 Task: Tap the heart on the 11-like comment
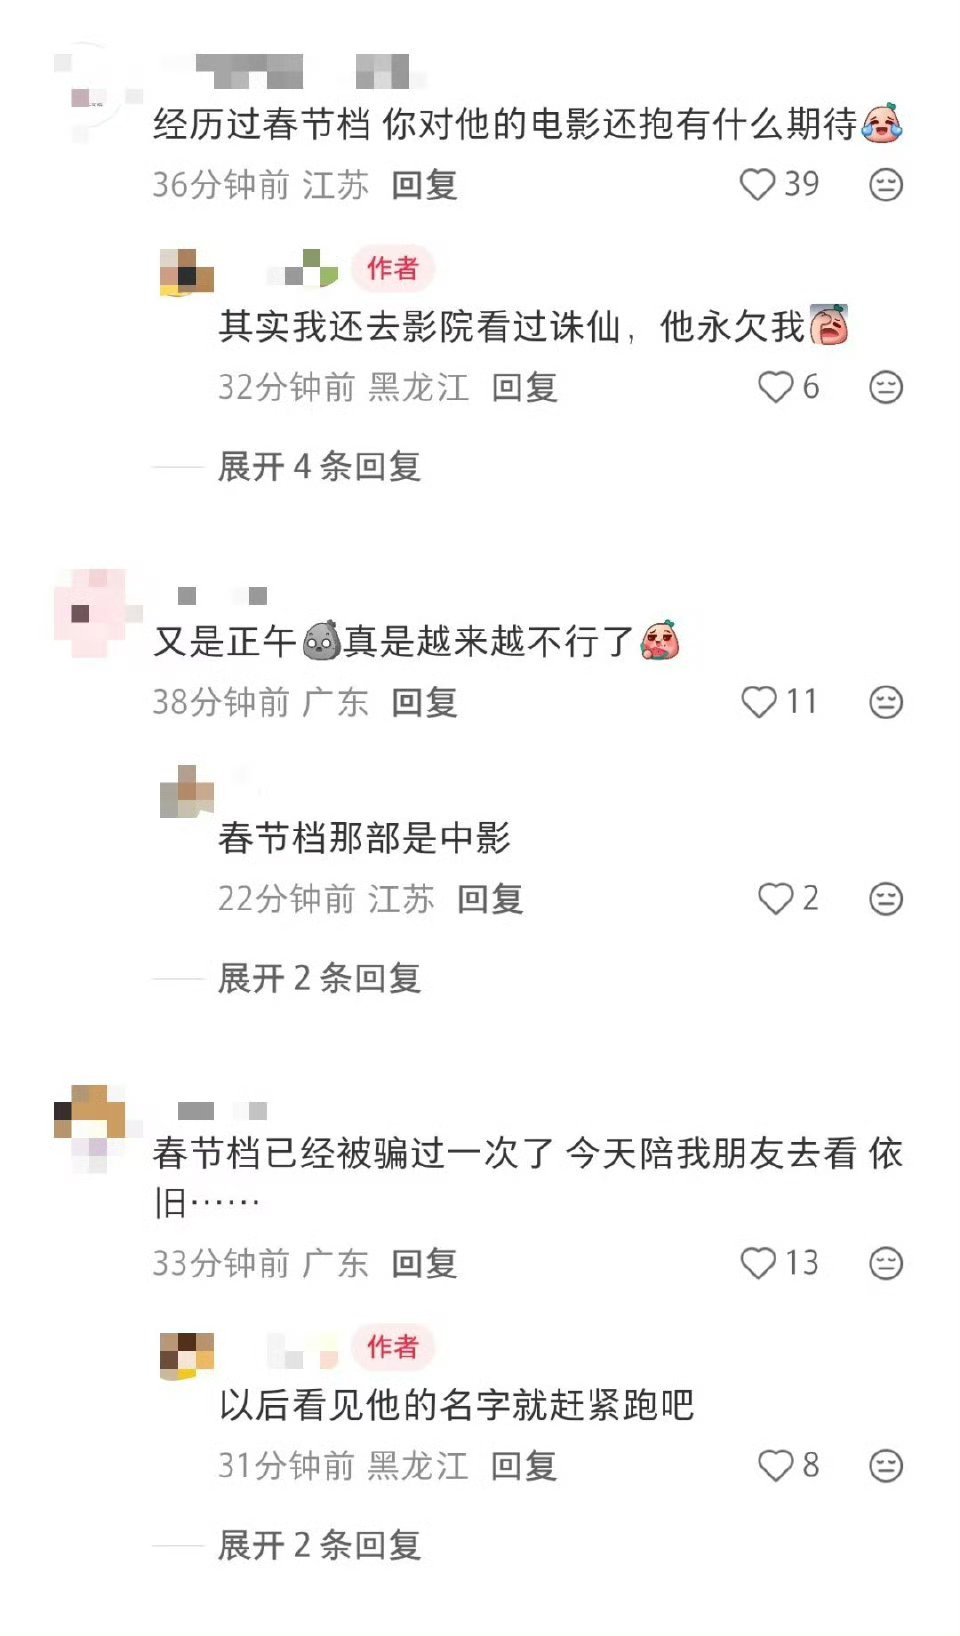[758, 702]
